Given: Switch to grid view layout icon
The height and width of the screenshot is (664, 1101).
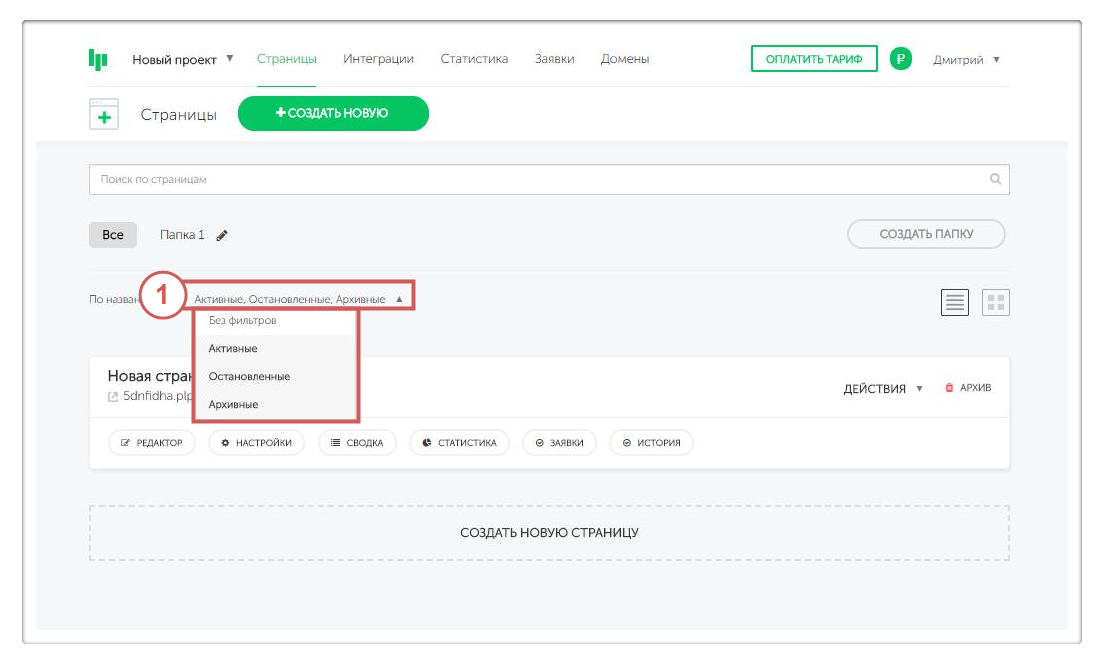Looking at the screenshot, I should click(x=996, y=302).
